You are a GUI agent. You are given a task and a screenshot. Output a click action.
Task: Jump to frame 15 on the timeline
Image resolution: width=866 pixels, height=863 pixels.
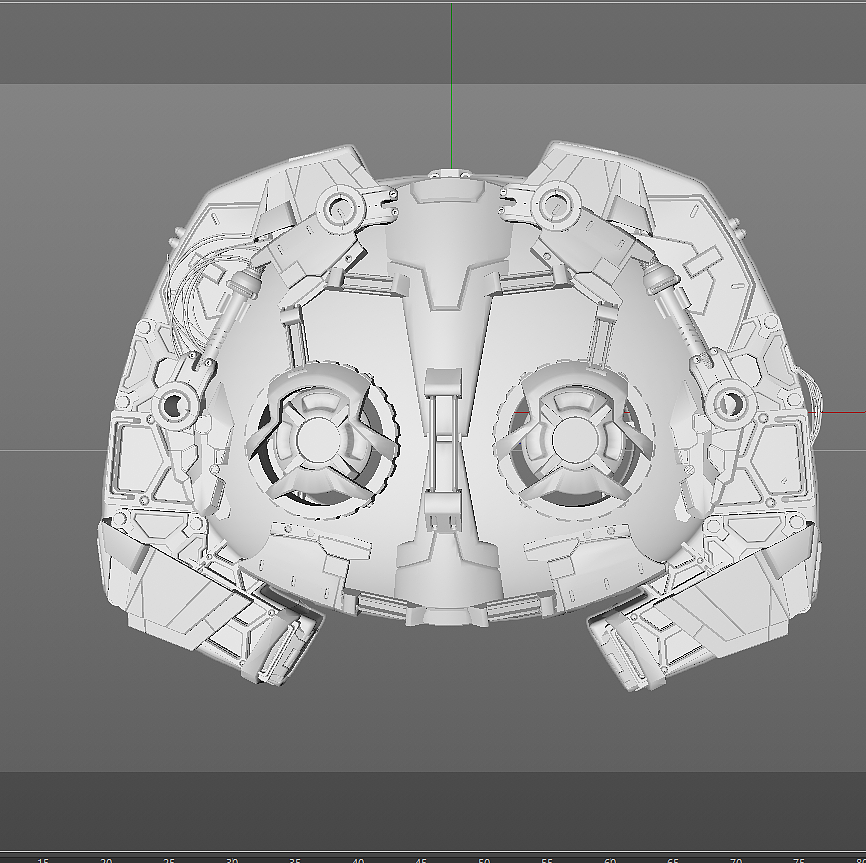coord(43,860)
